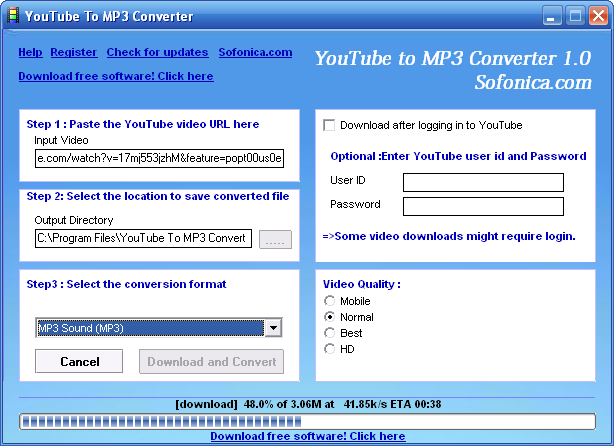The width and height of the screenshot is (614, 446).
Task: Select Best video quality
Action: tap(330, 333)
